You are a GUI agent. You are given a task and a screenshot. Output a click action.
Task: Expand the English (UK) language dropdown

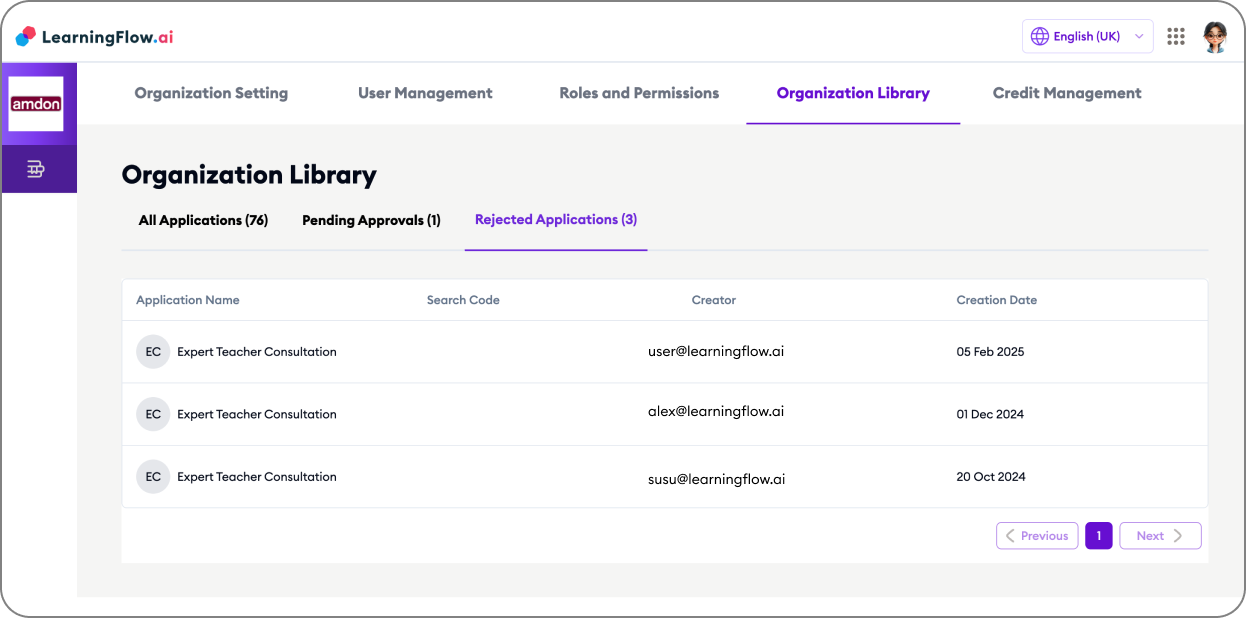click(1087, 36)
